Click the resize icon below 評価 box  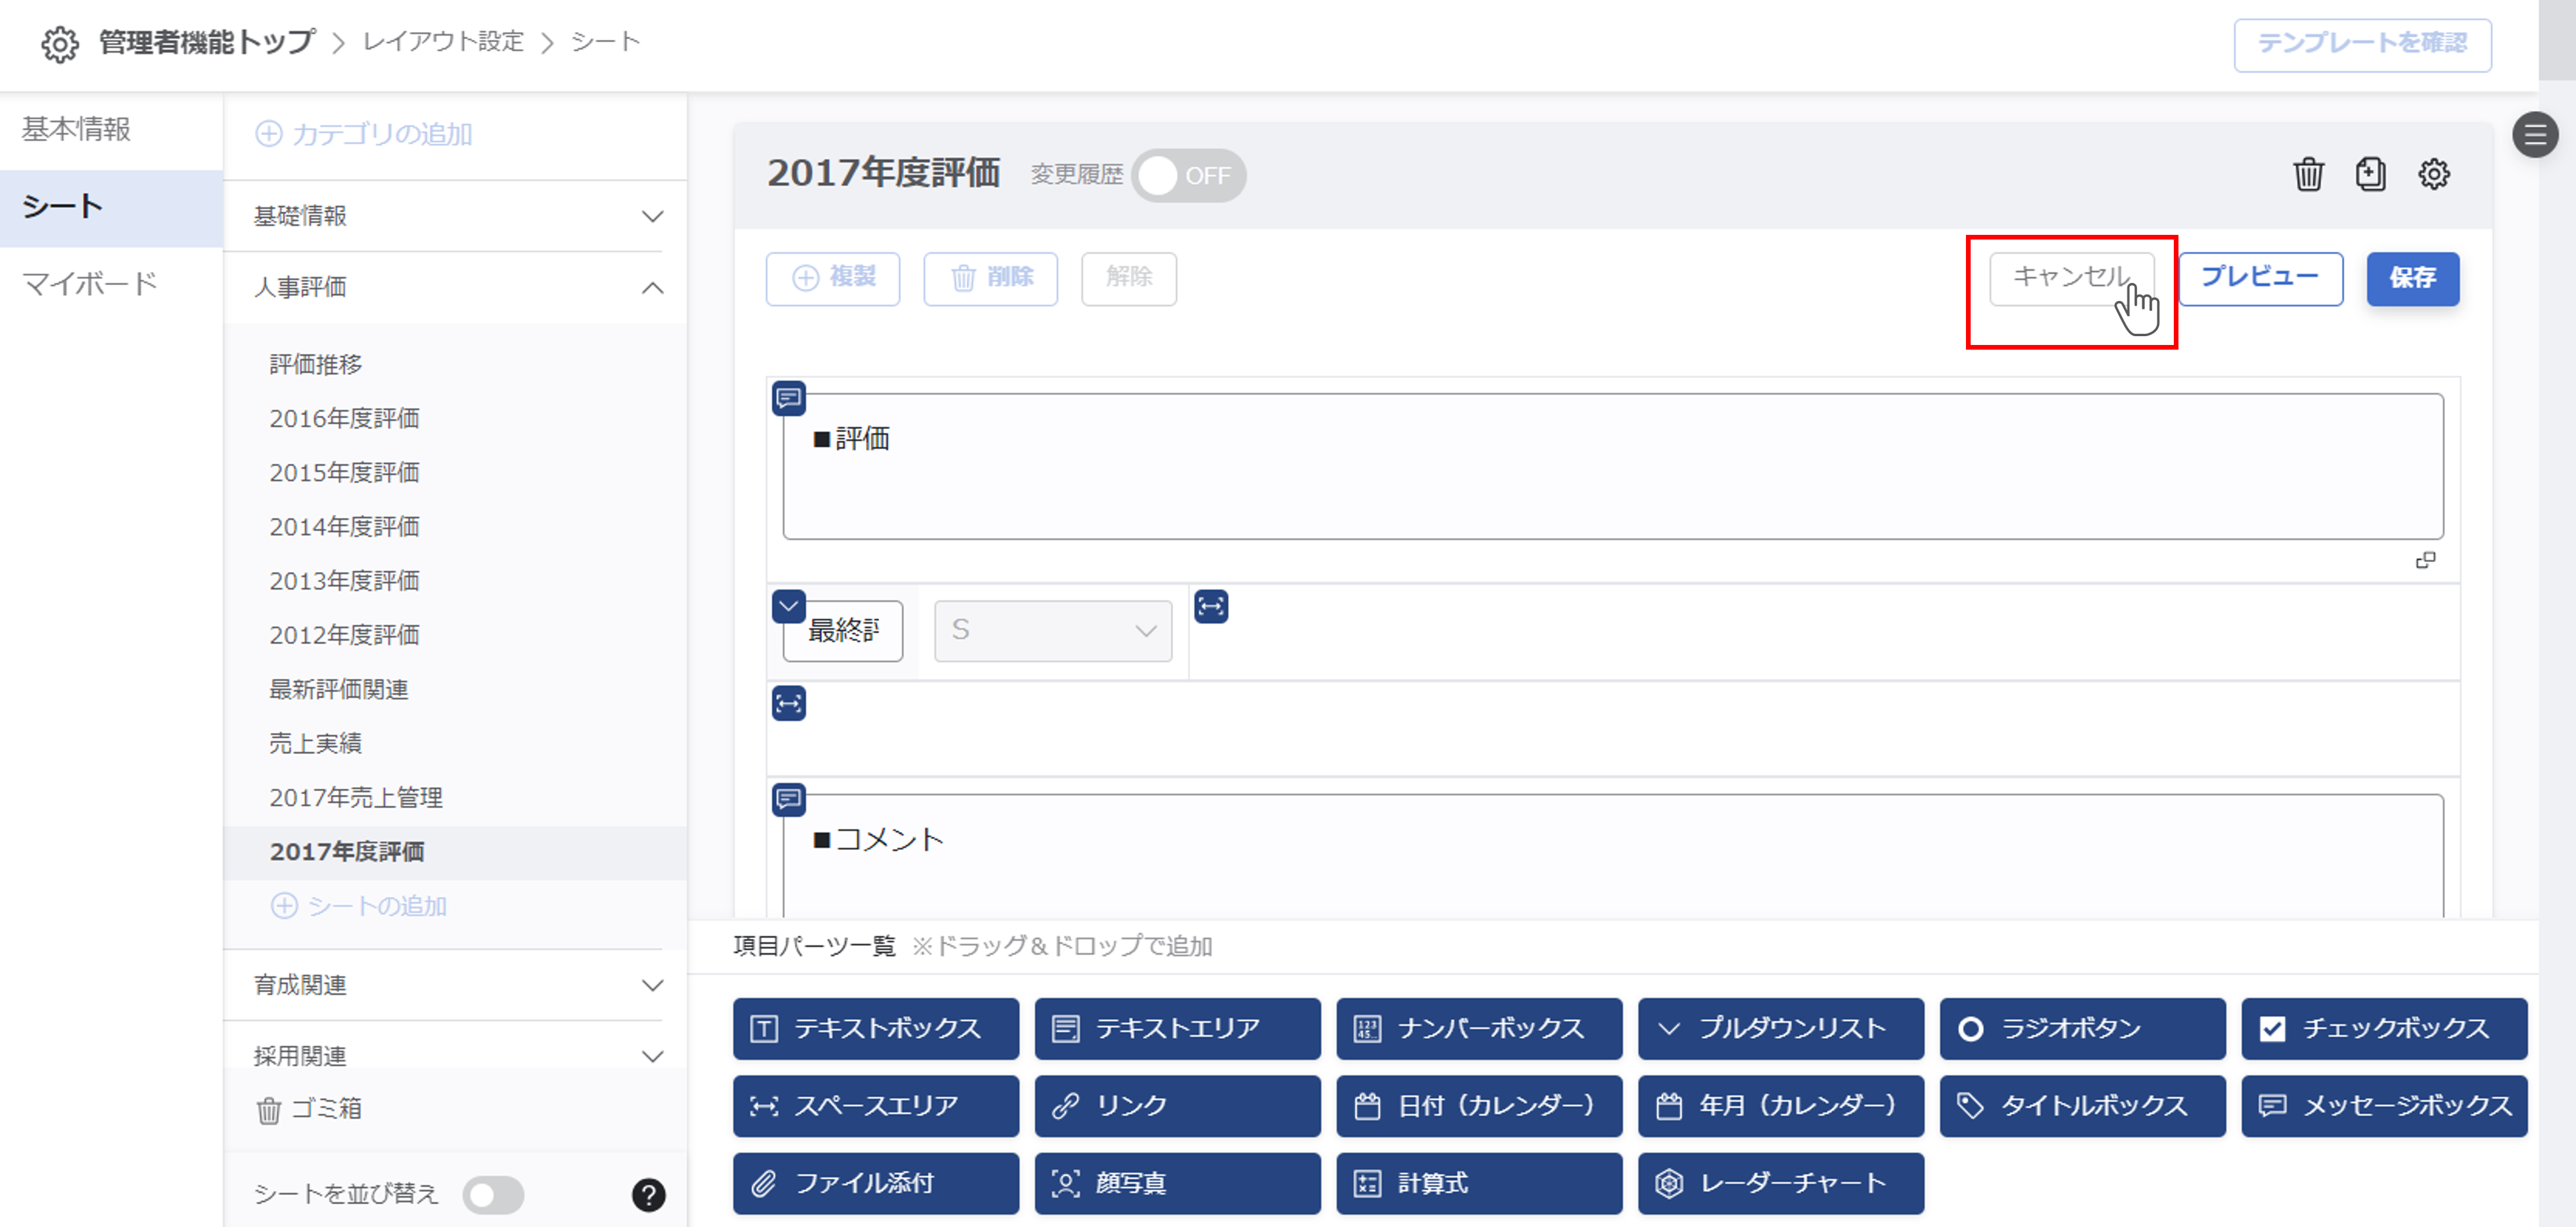(2425, 560)
